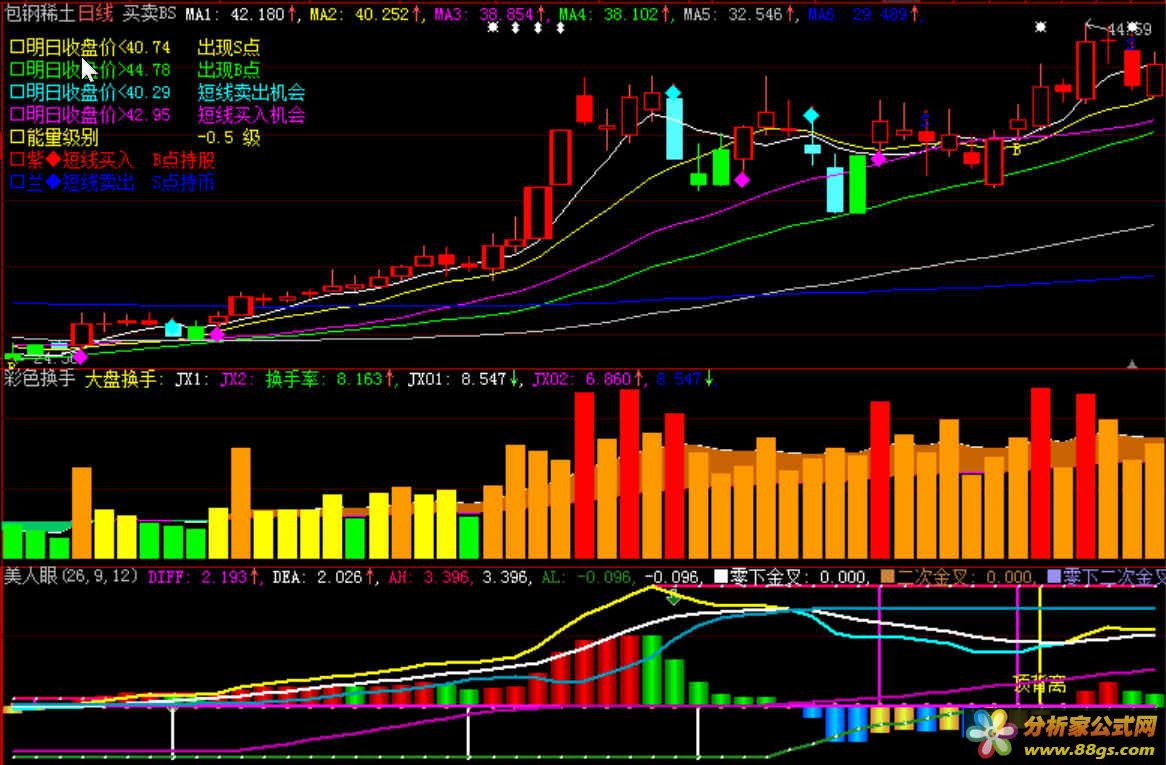Viewport: 1166px width, 765px height.
Task: Click the 买卖BS indicator name label
Action: coord(148,14)
